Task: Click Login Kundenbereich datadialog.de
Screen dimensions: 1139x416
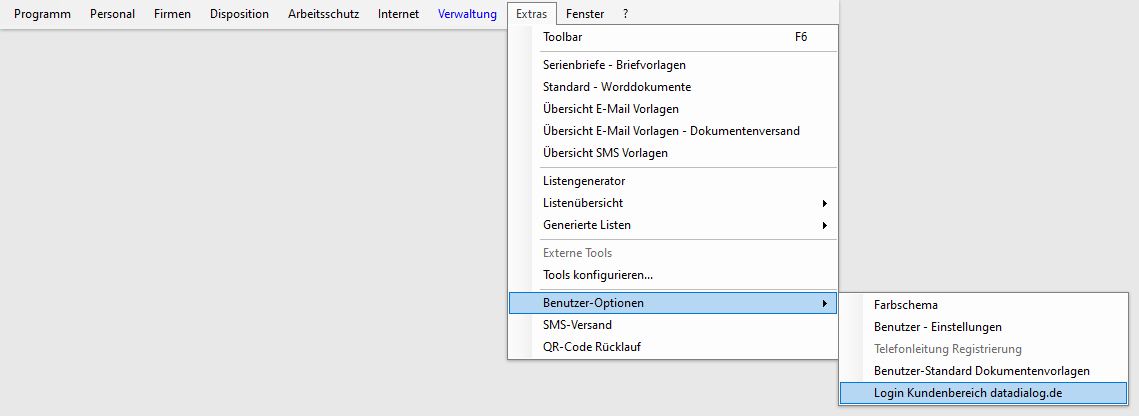Action: 967,393
